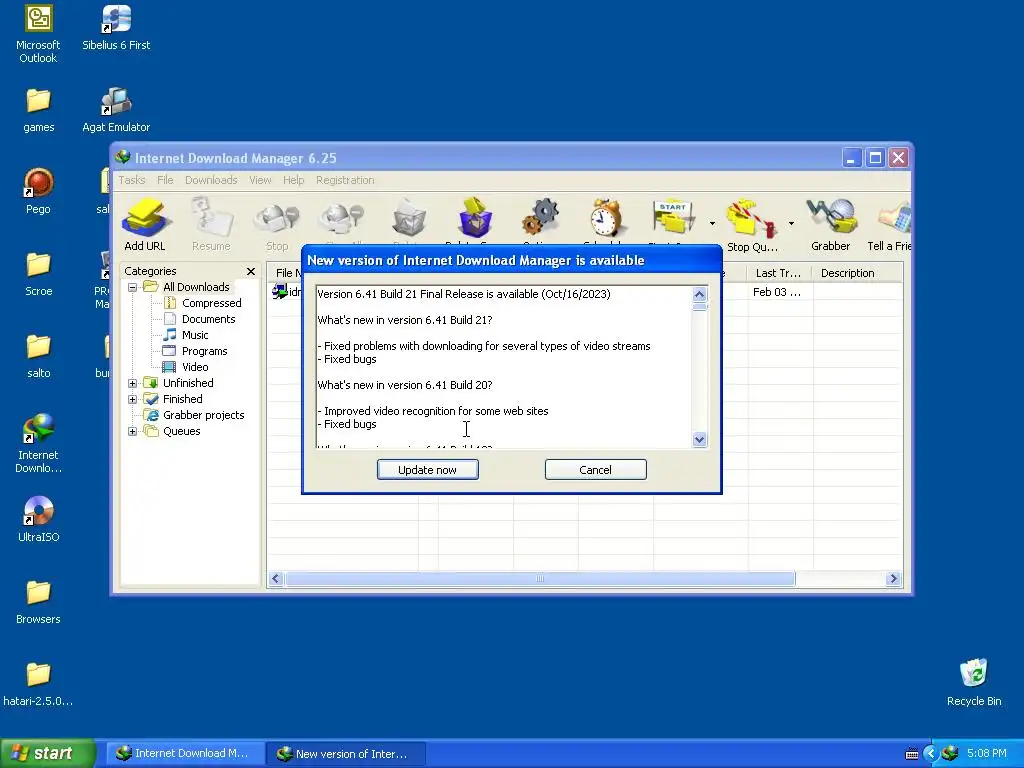Expand the Unfinished category node
This screenshot has height=768, width=1024.
tap(133, 383)
